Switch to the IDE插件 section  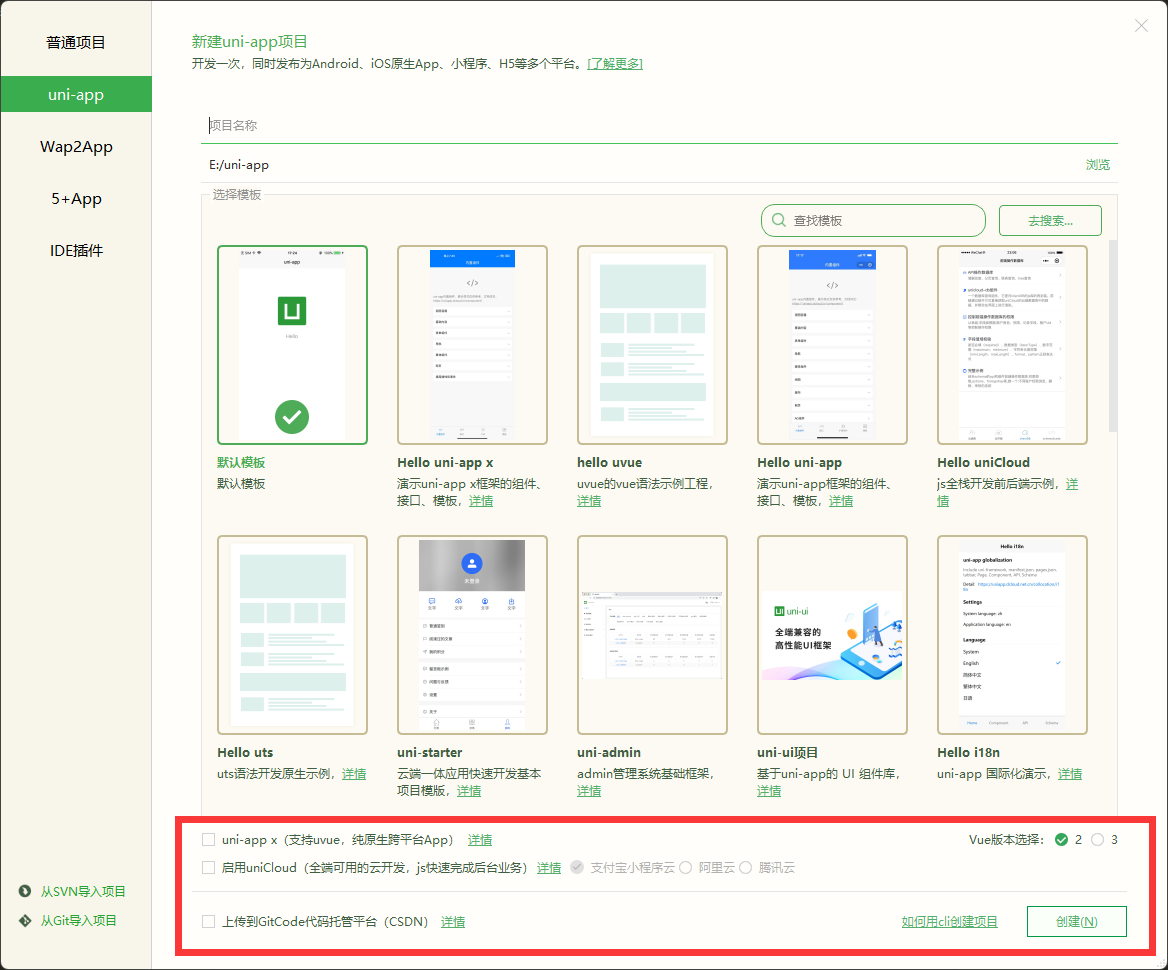[x=76, y=250]
